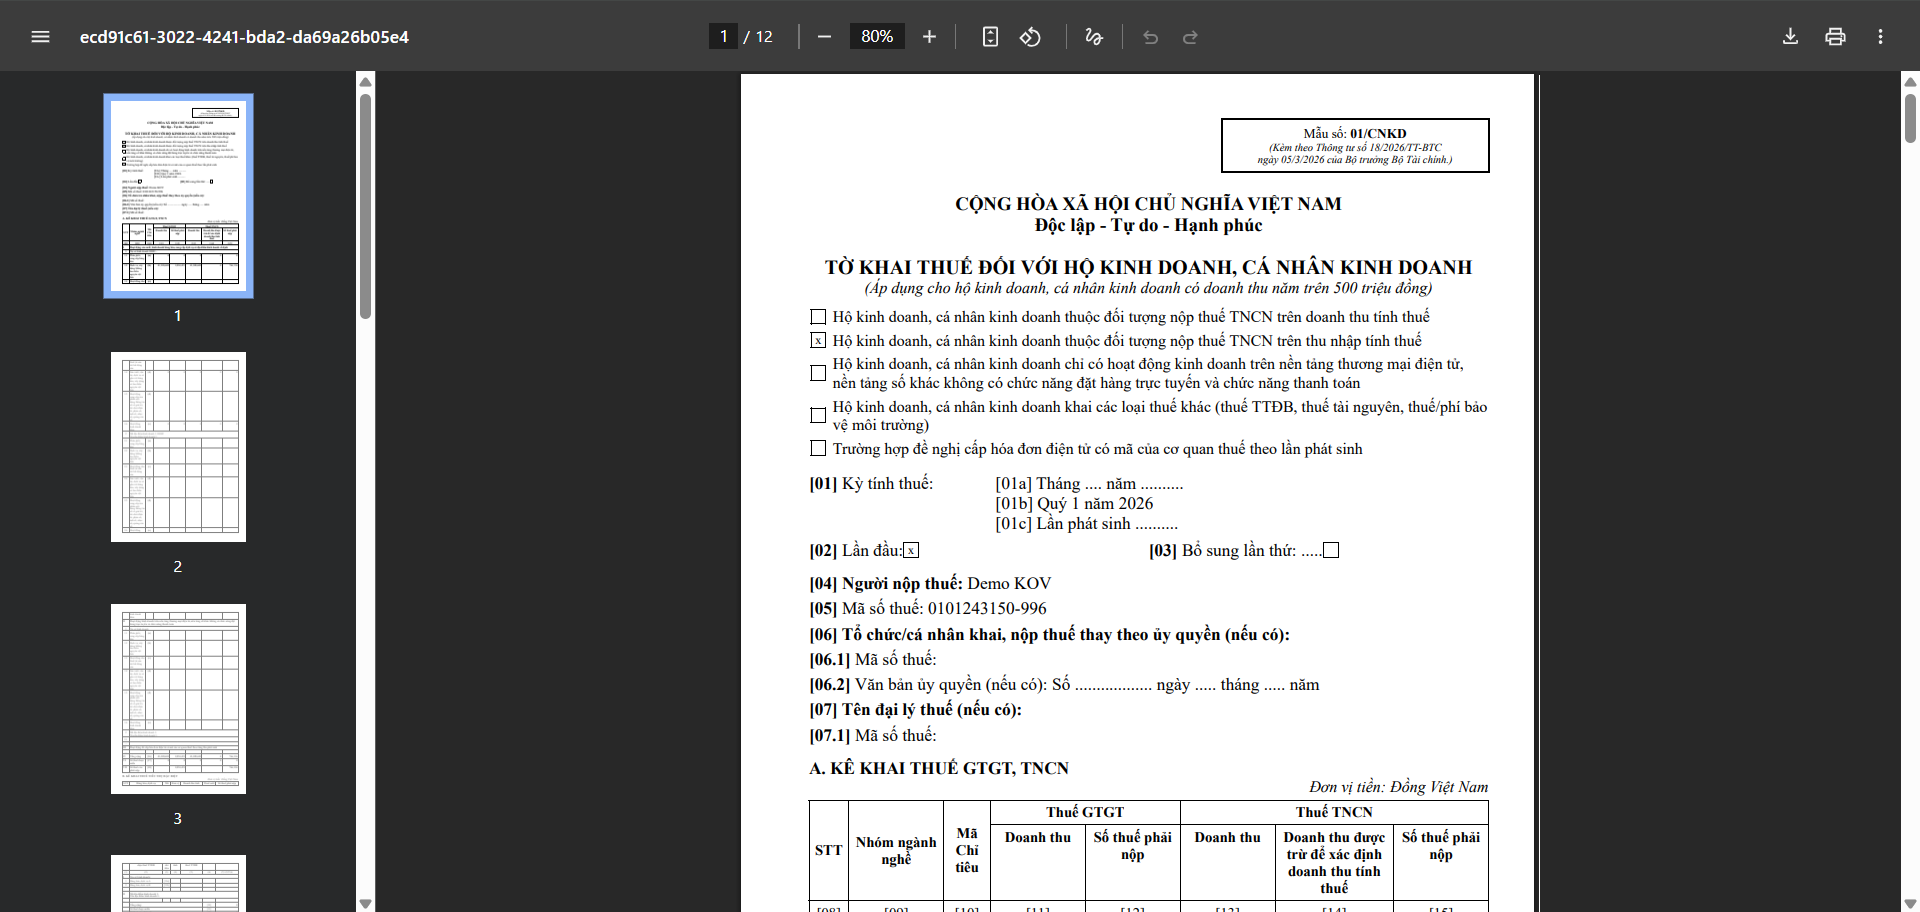1920x912 pixels.
Task: Click the 'Nhóm ngành nghề' column header
Action: (x=896, y=850)
